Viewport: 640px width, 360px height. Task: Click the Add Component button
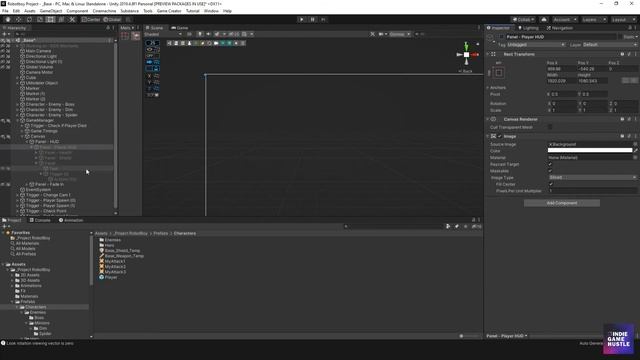pos(562,203)
